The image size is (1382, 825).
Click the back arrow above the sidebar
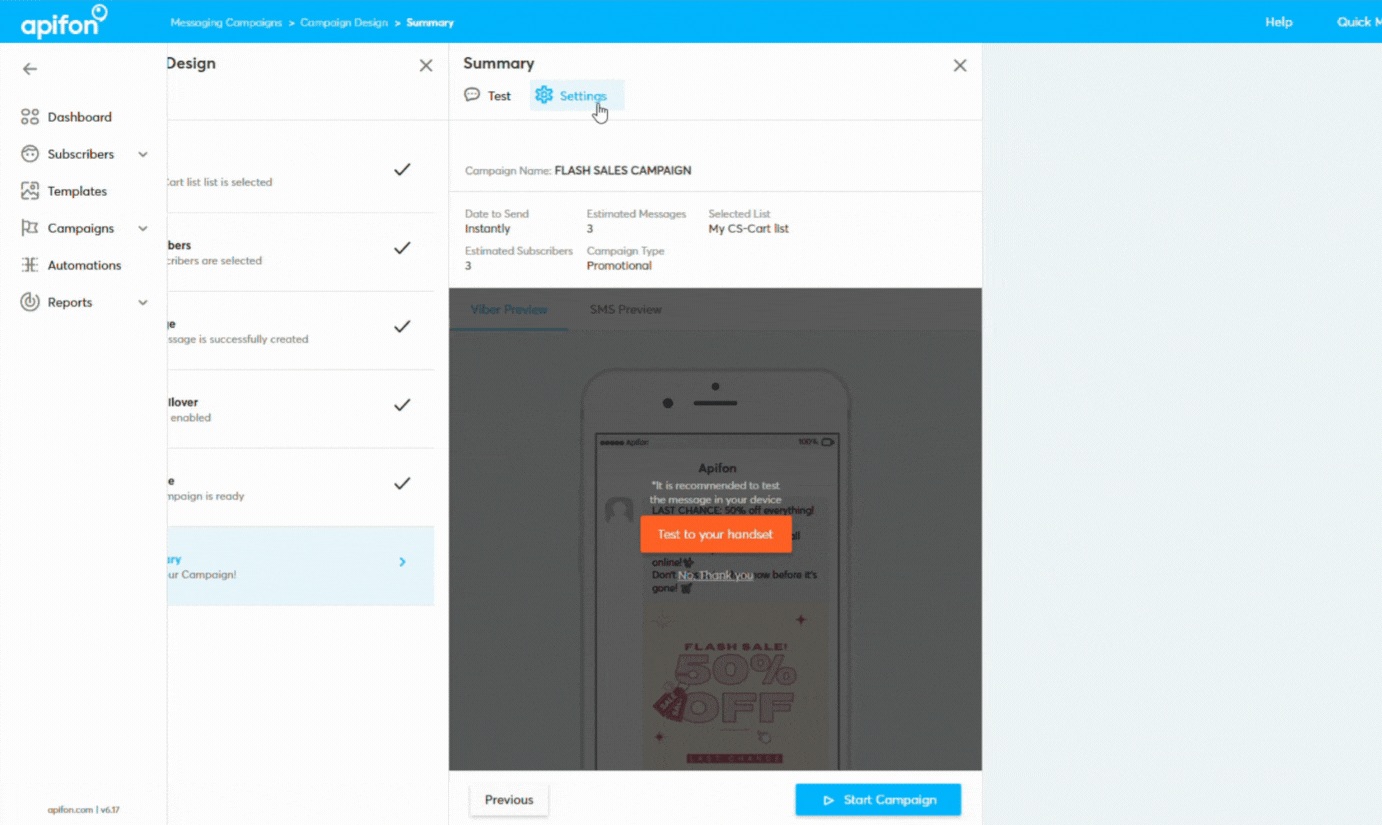29,68
